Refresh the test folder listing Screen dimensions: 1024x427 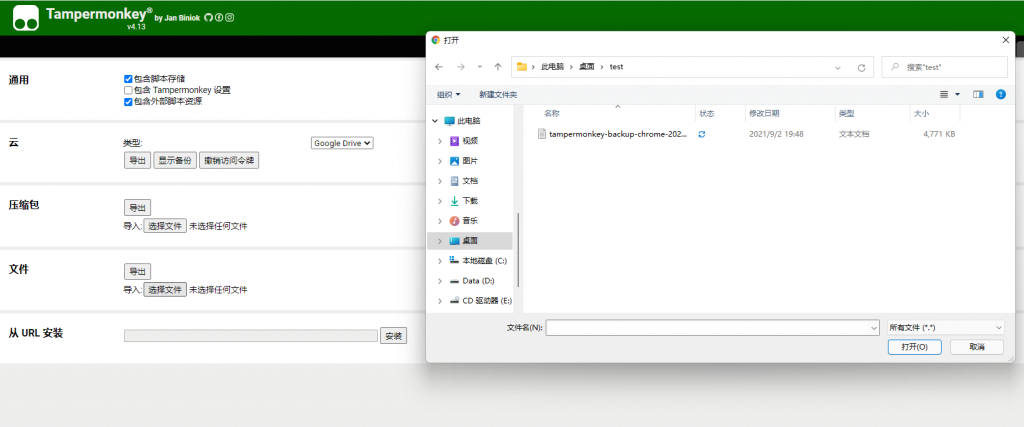coord(861,67)
